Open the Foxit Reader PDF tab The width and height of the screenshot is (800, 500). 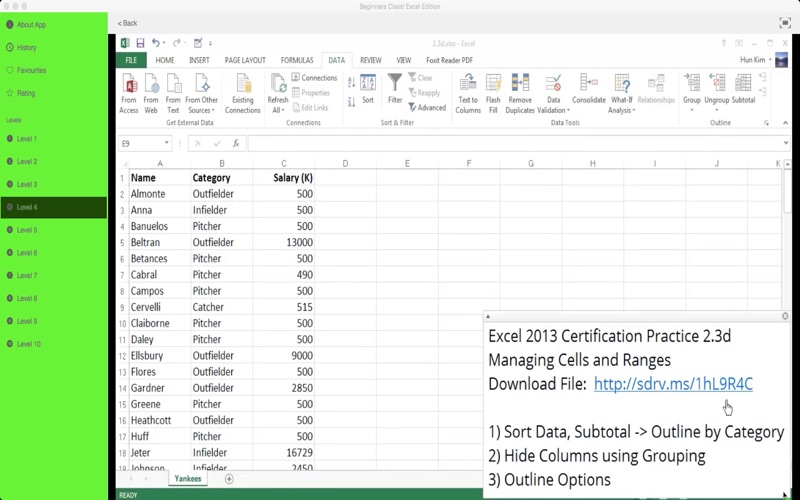click(449, 60)
